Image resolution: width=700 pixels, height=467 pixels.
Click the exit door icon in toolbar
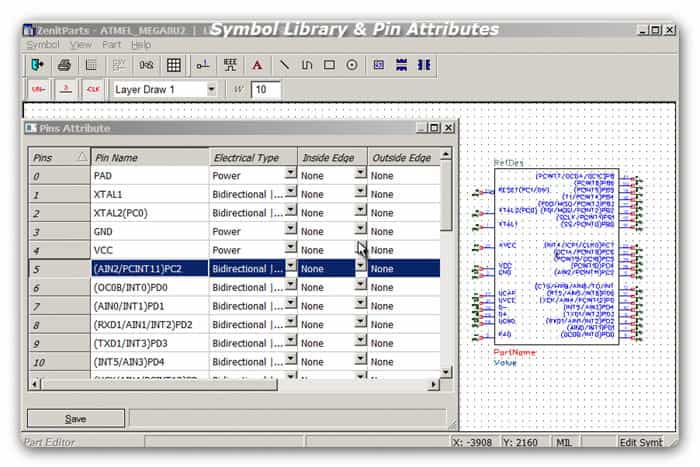pos(38,65)
